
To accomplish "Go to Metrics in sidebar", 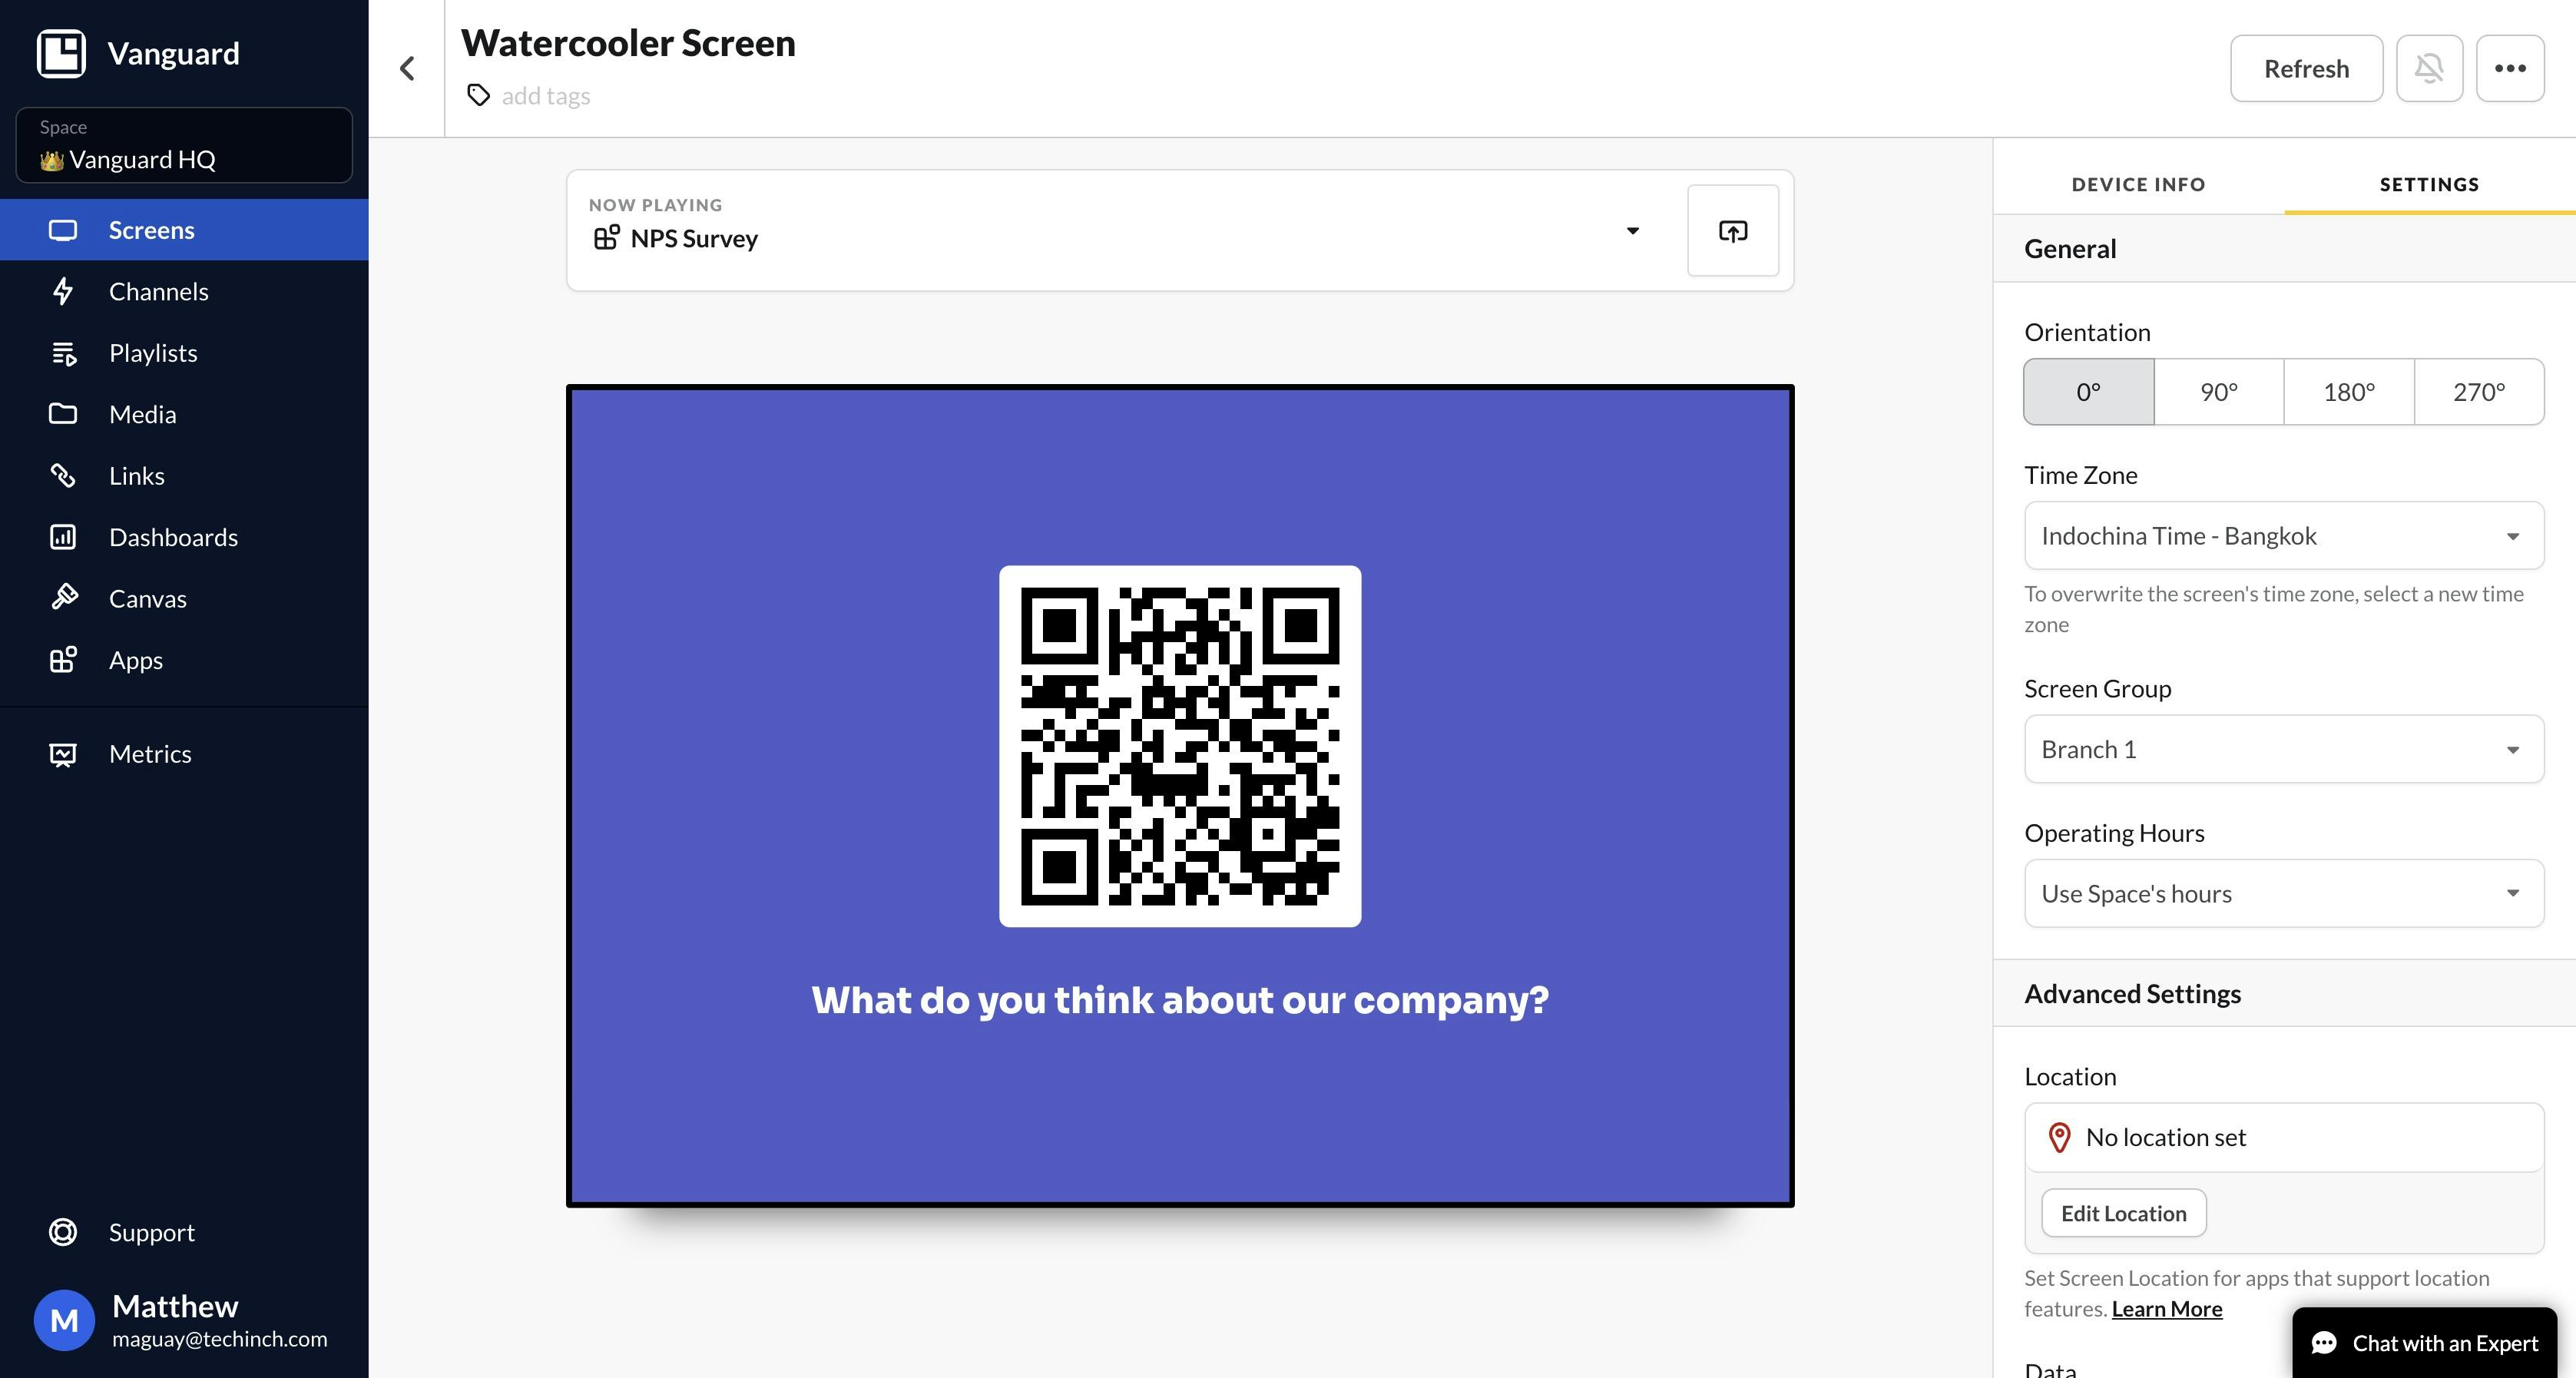I will (x=150, y=753).
